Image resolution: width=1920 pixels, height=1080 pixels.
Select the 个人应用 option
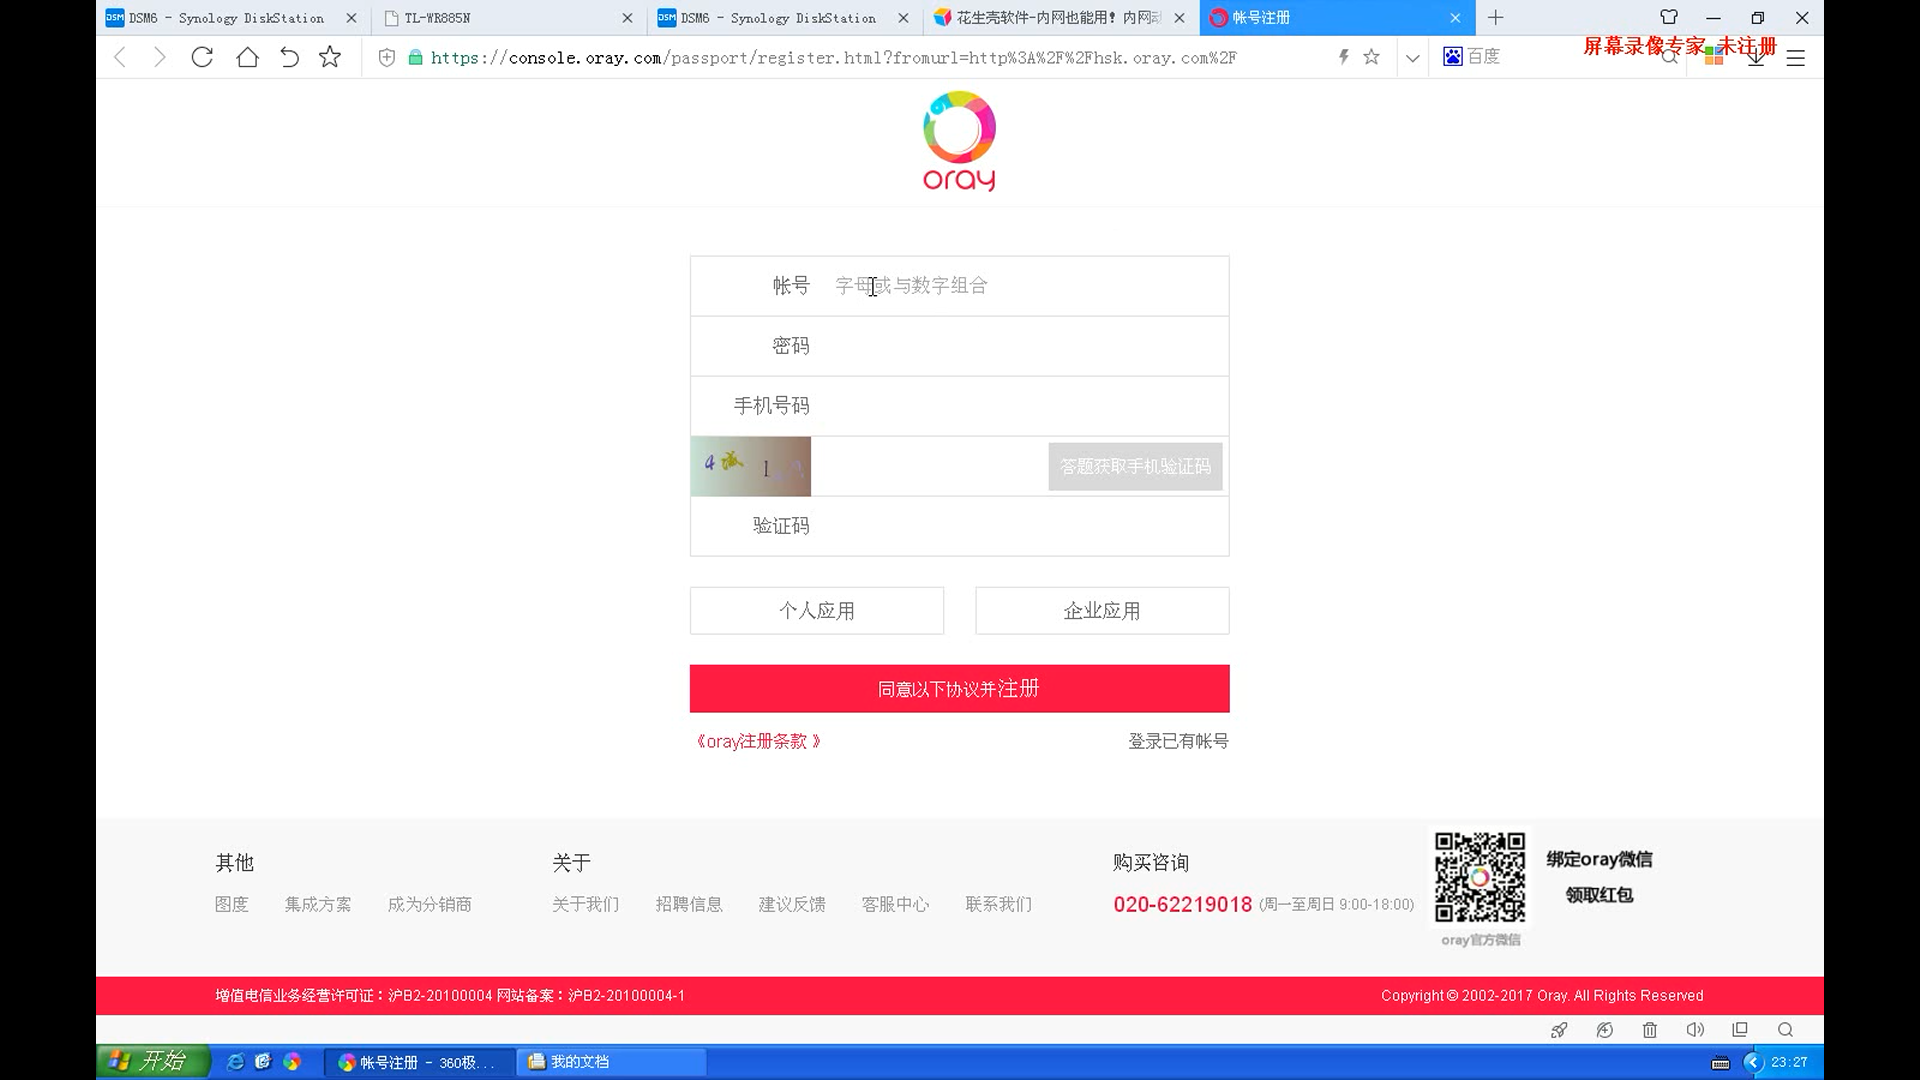point(817,610)
